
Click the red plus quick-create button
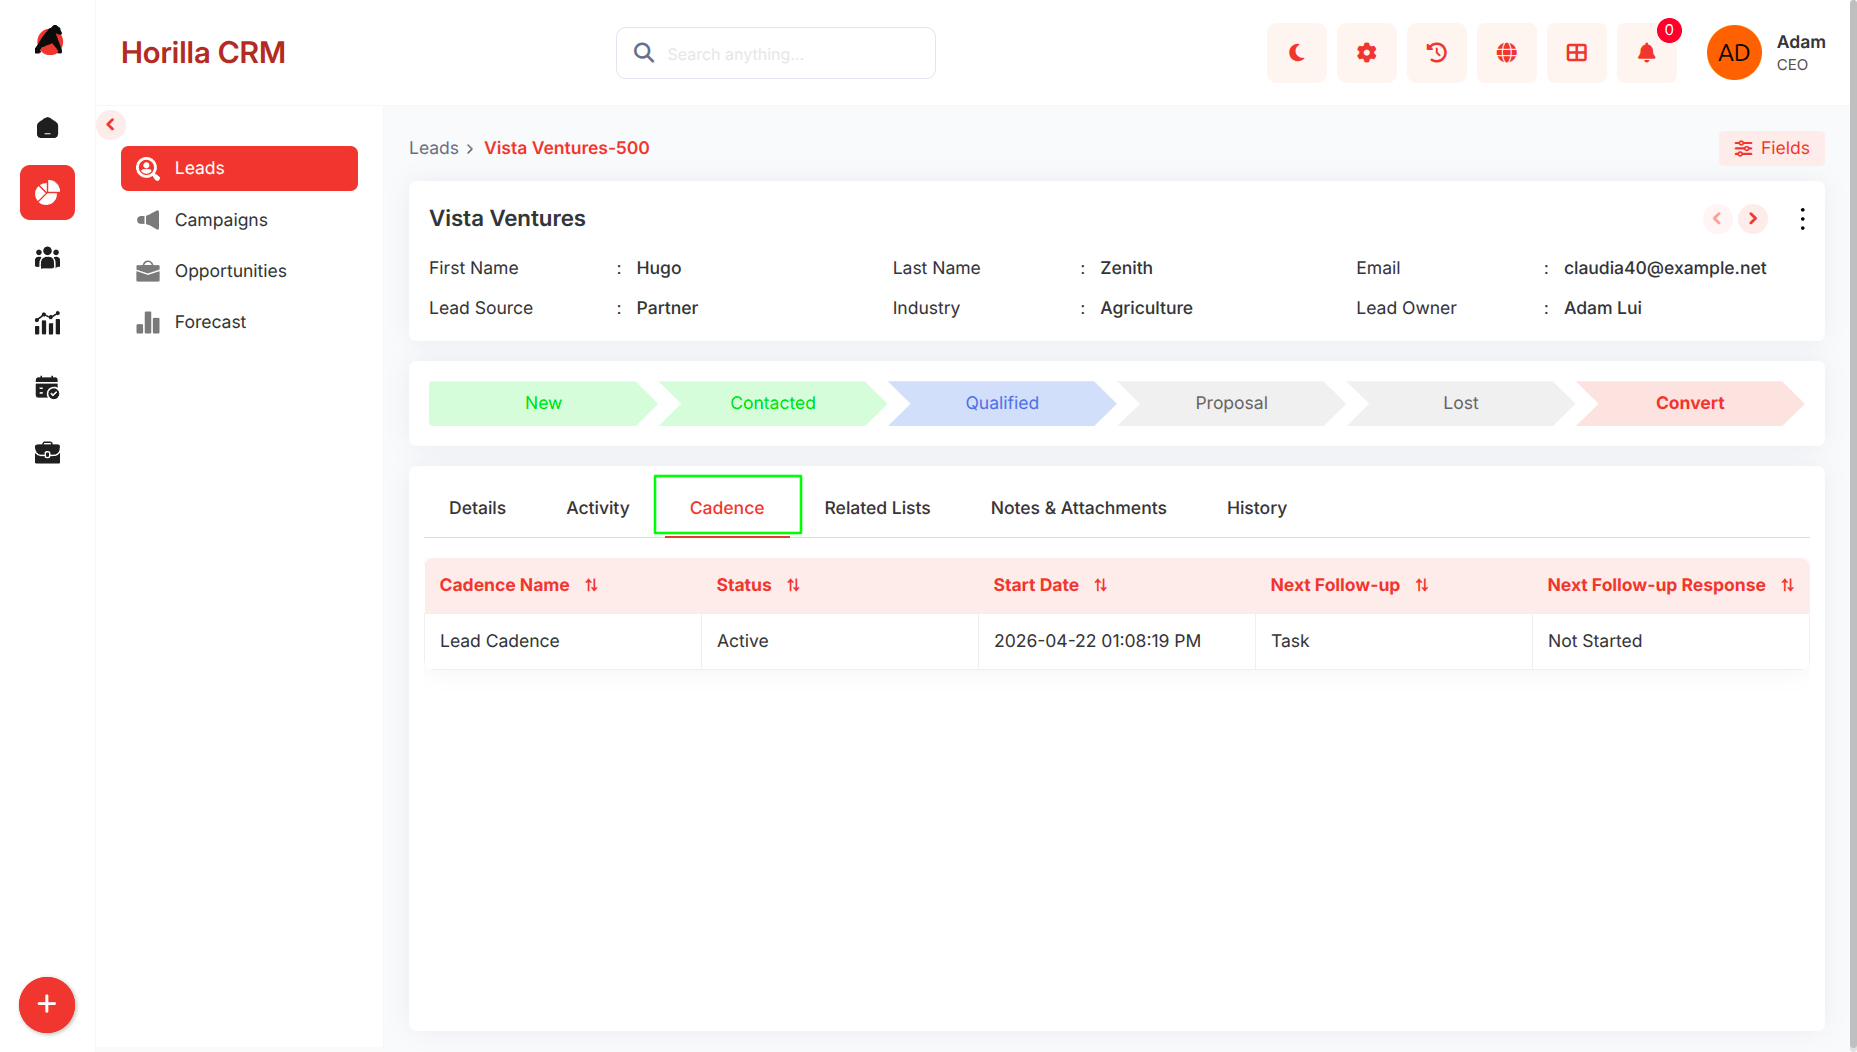click(47, 1004)
